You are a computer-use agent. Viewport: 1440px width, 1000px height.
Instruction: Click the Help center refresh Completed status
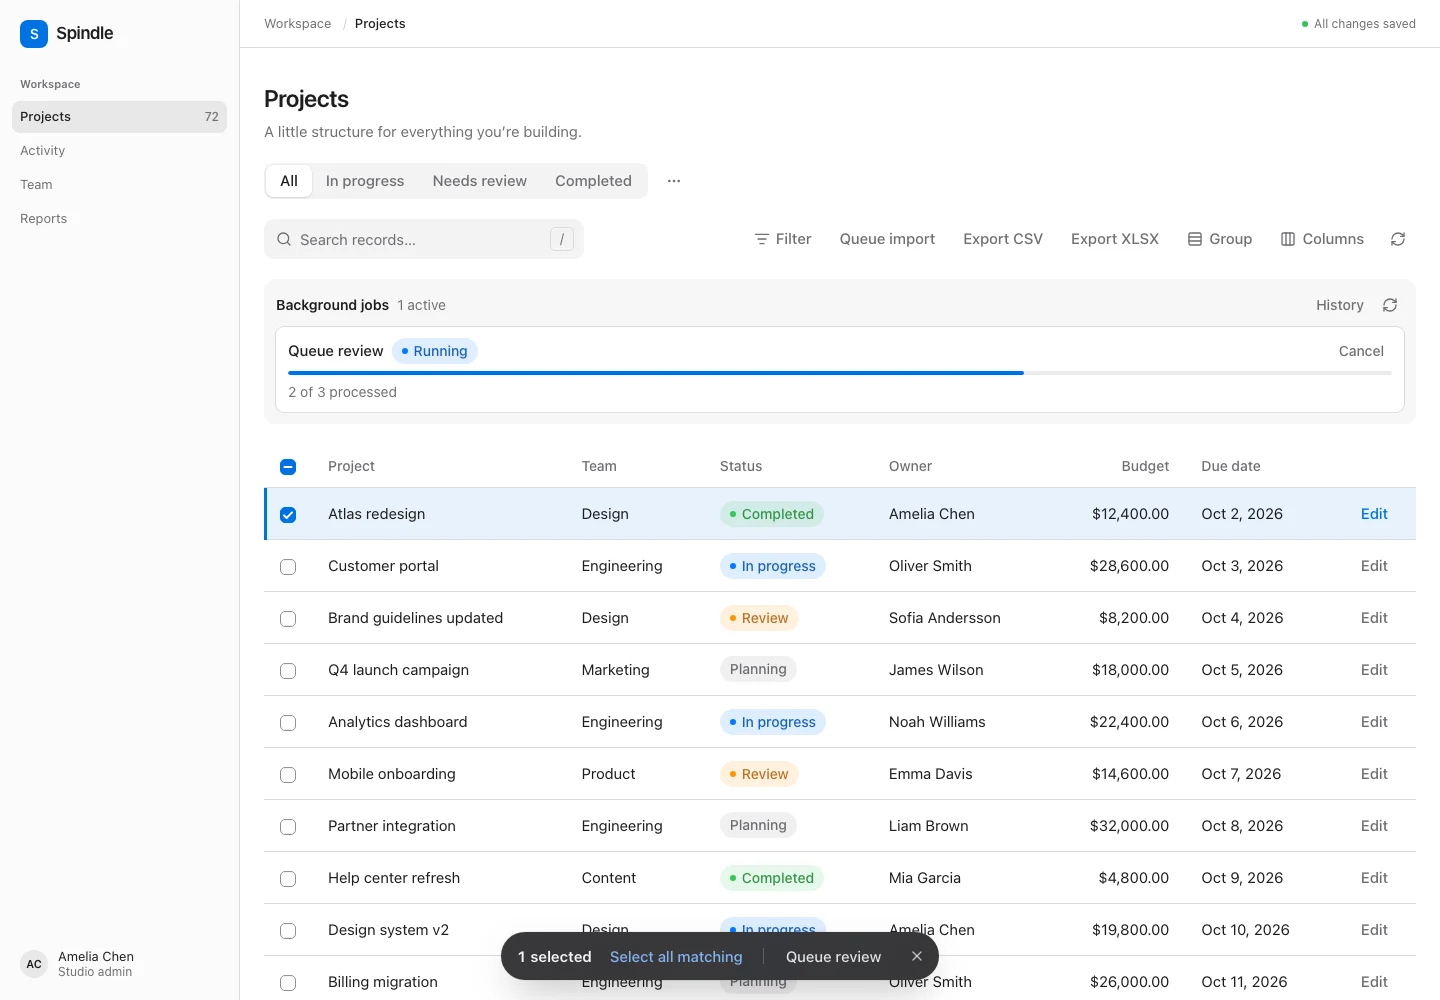click(771, 878)
